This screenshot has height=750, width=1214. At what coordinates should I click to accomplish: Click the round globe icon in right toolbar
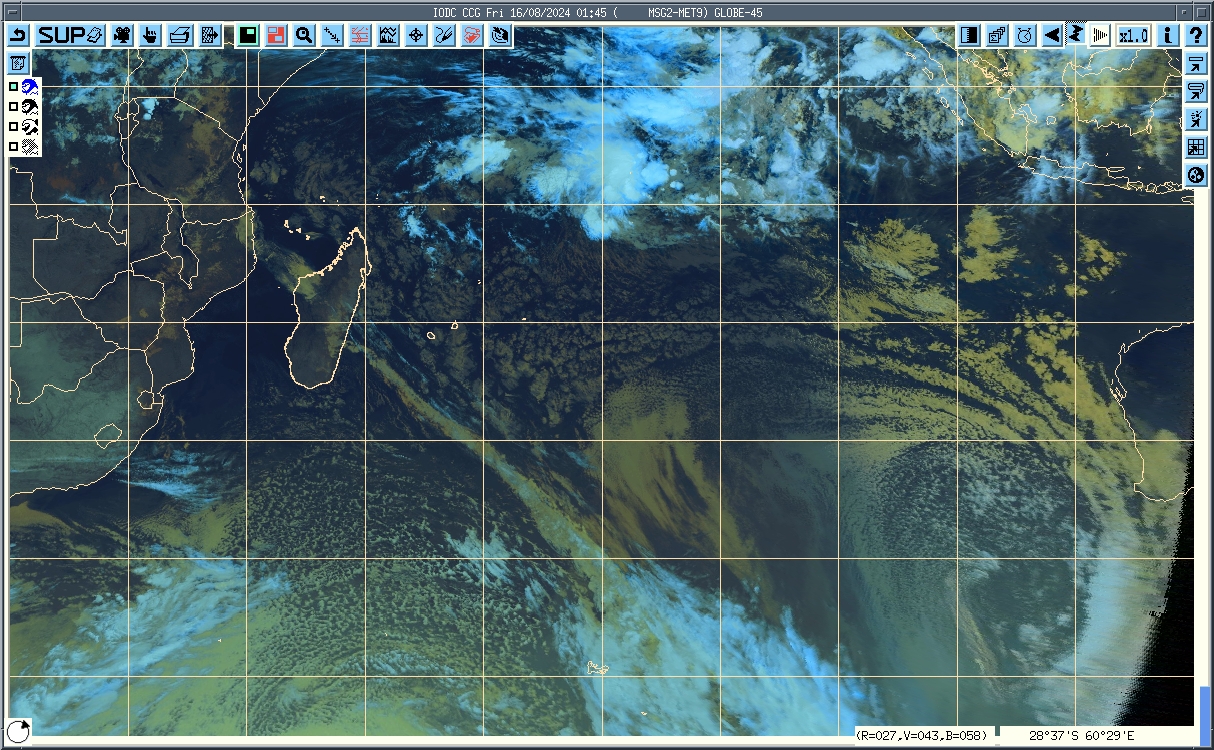point(1196,176)
